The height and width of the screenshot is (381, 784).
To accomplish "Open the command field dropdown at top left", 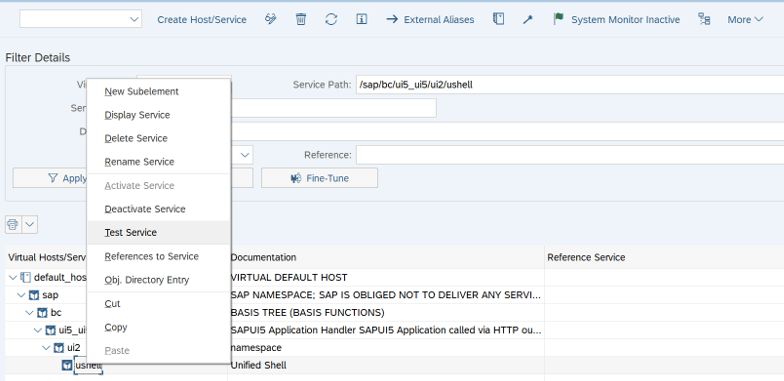I will pos(134,19).
